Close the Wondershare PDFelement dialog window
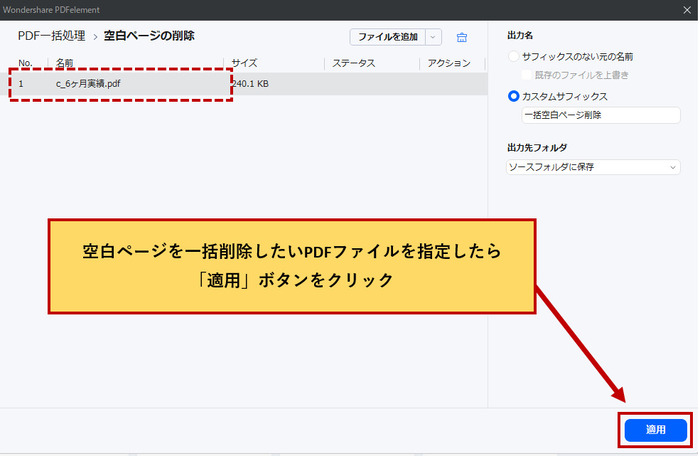The height and width of the screenshot is (456, 700). click(x=687, y=10)
